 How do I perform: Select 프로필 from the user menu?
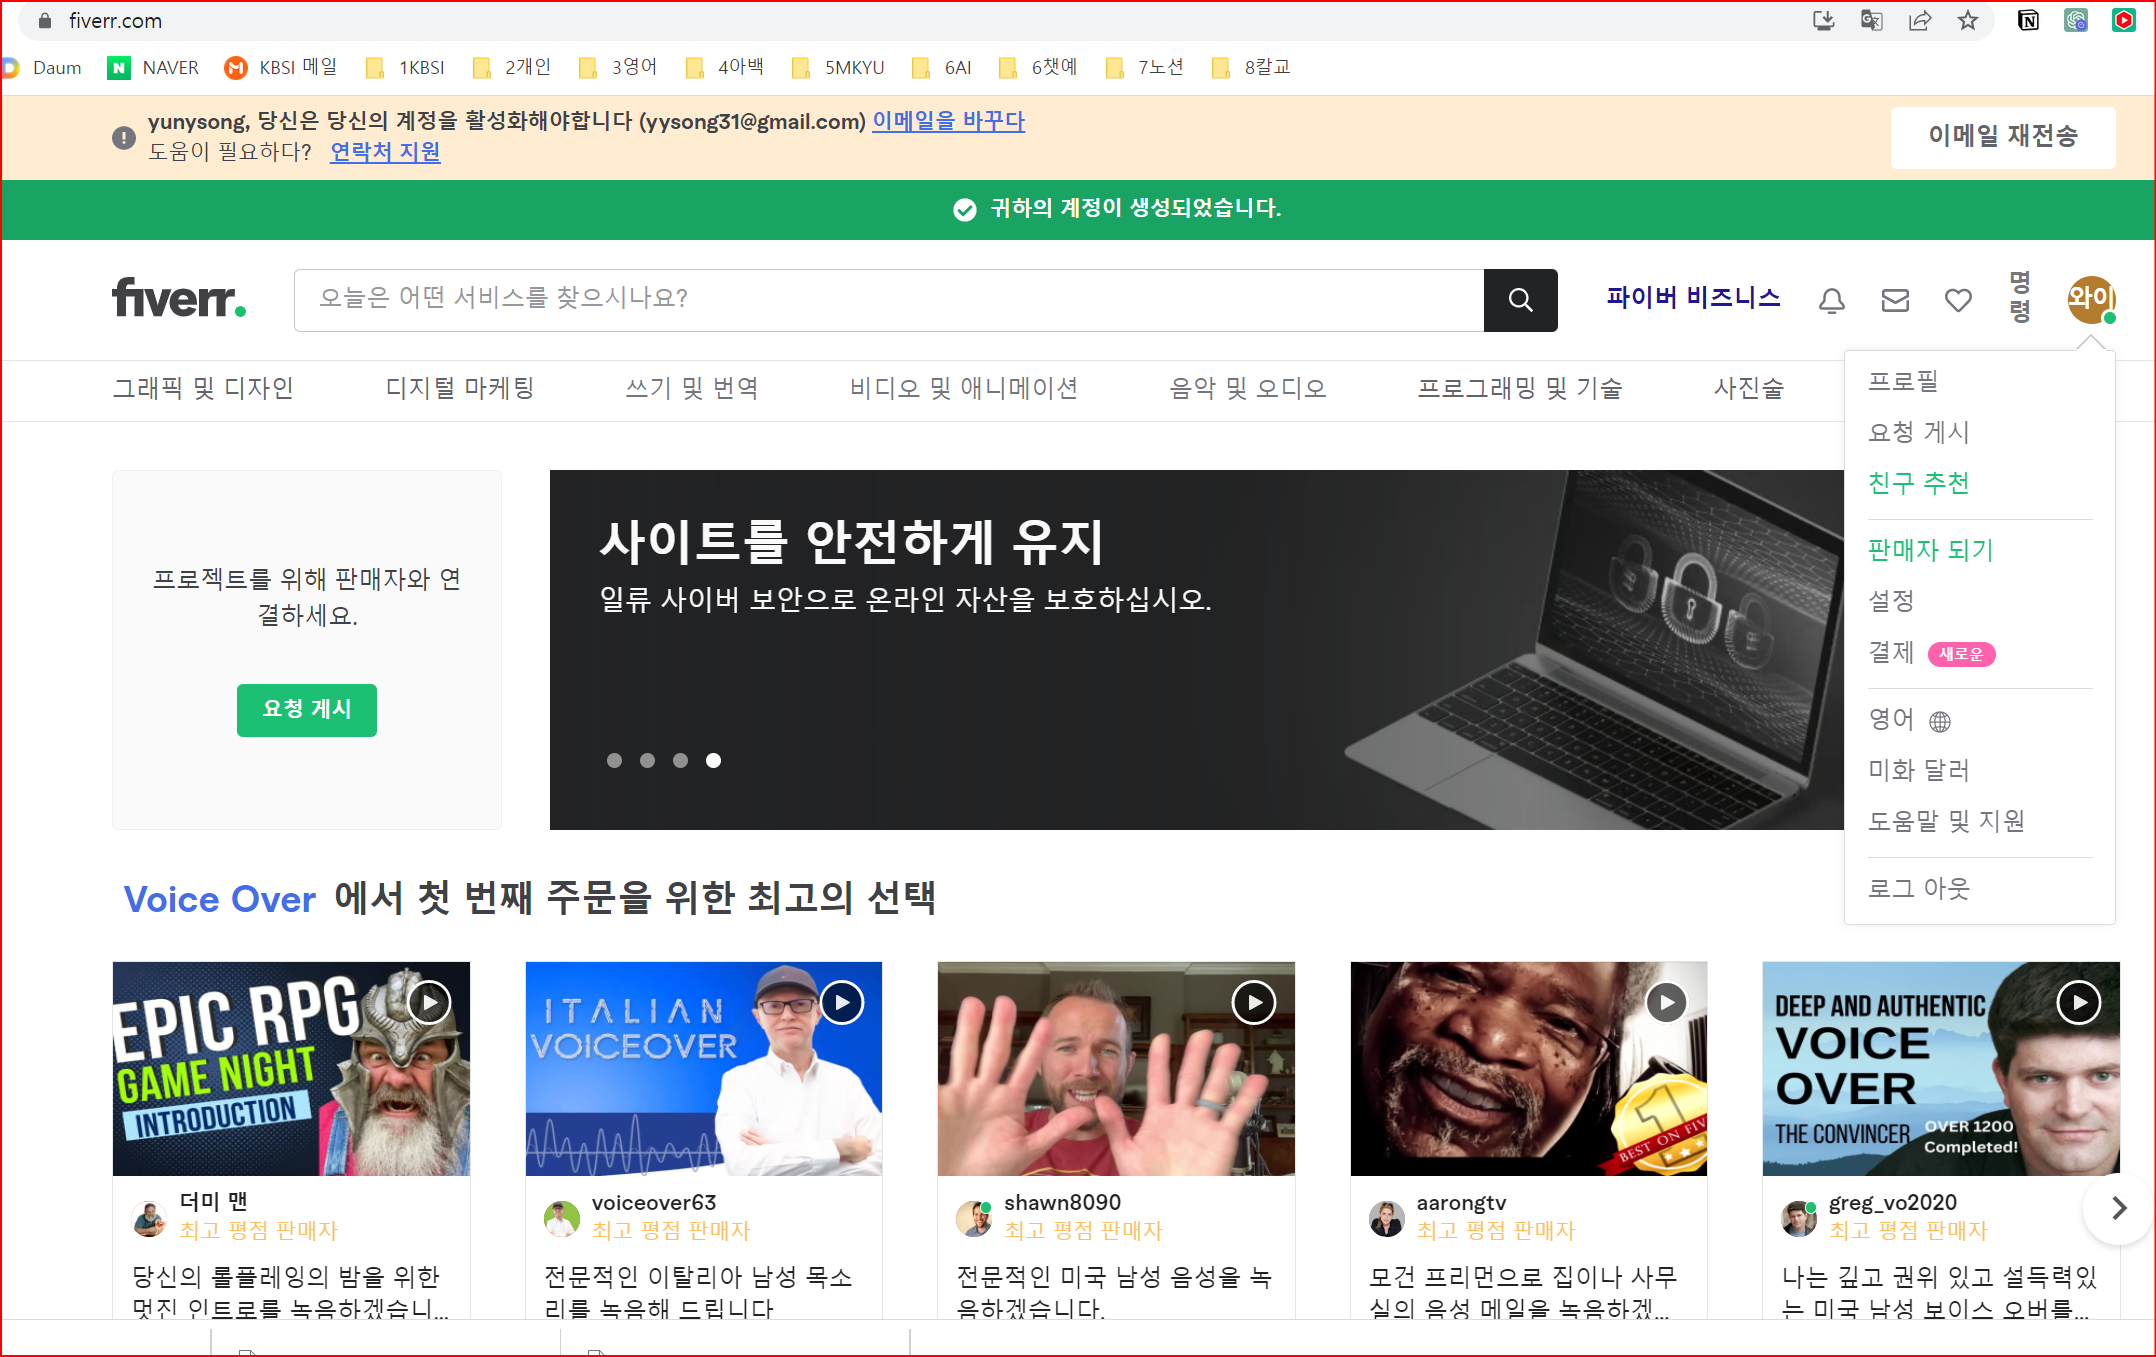coord(1903,381)
